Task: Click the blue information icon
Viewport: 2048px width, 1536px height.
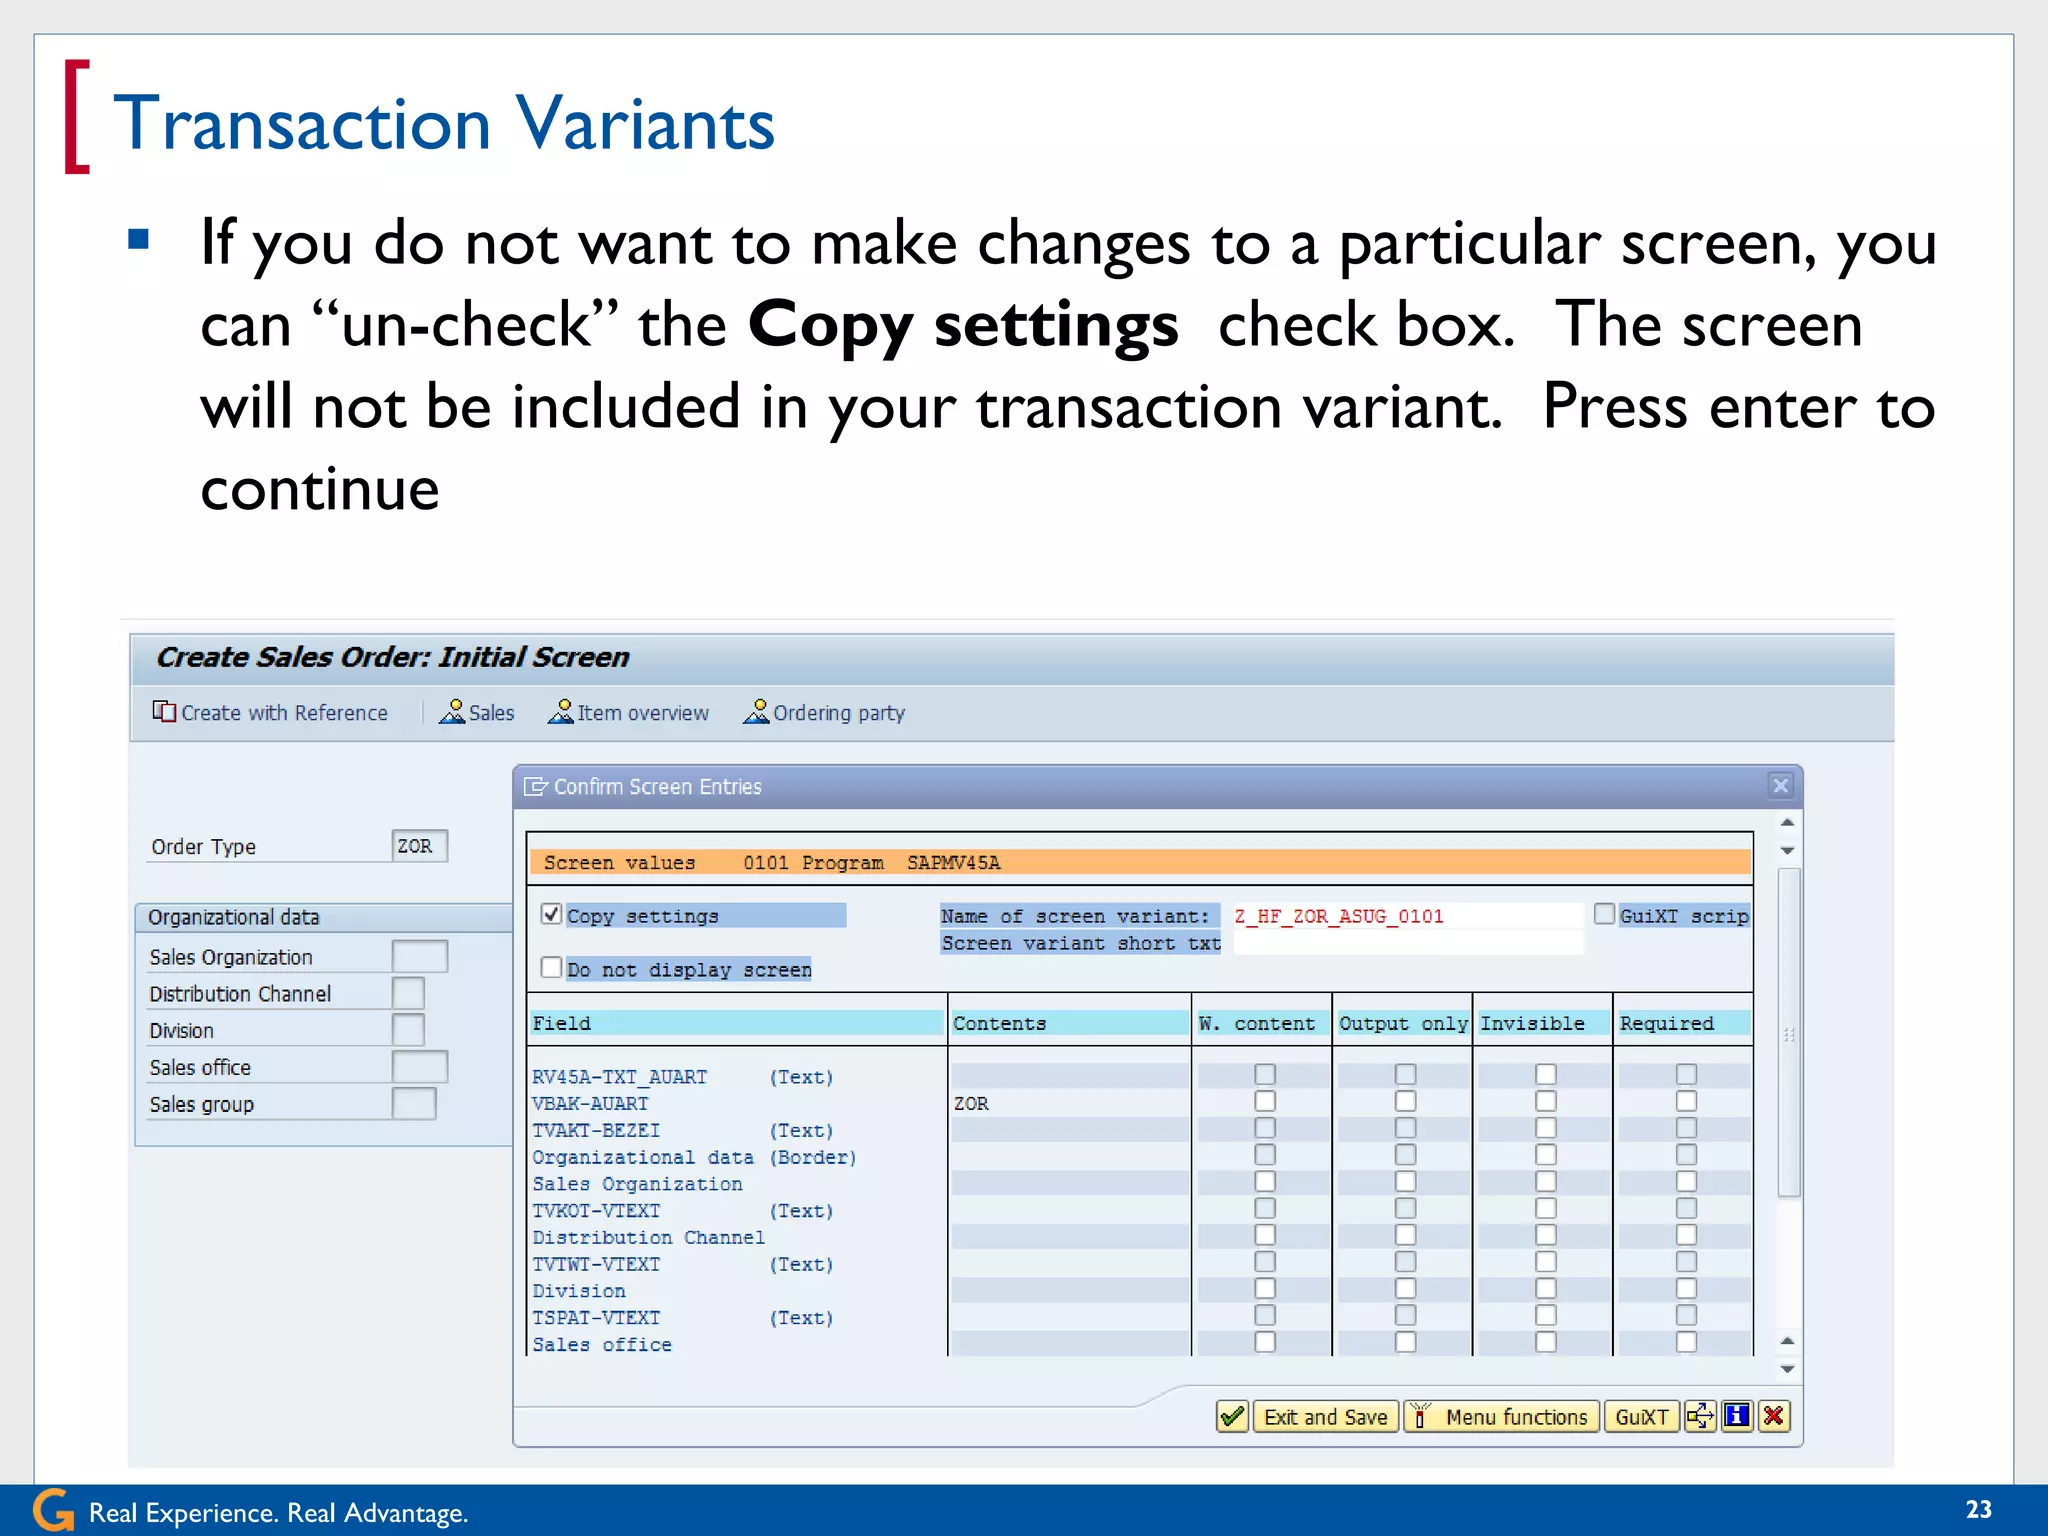Action: tap(1737, 1416)
